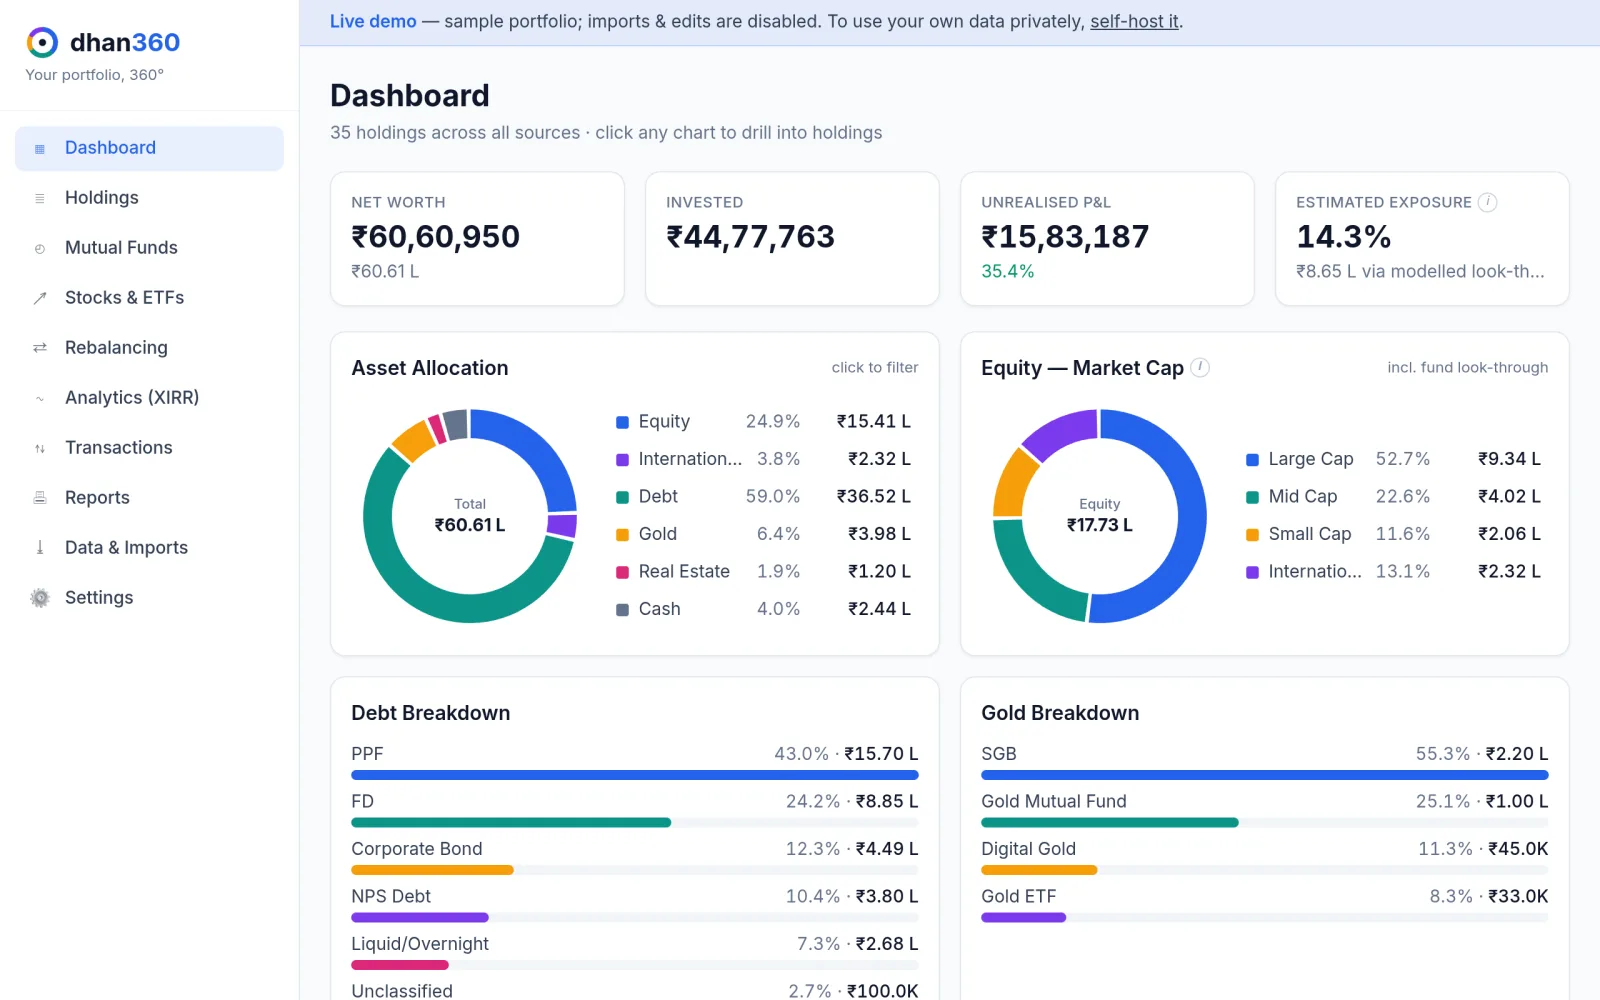
Task: Go to Mutual Funds section
Action: (x=149, y=248)
